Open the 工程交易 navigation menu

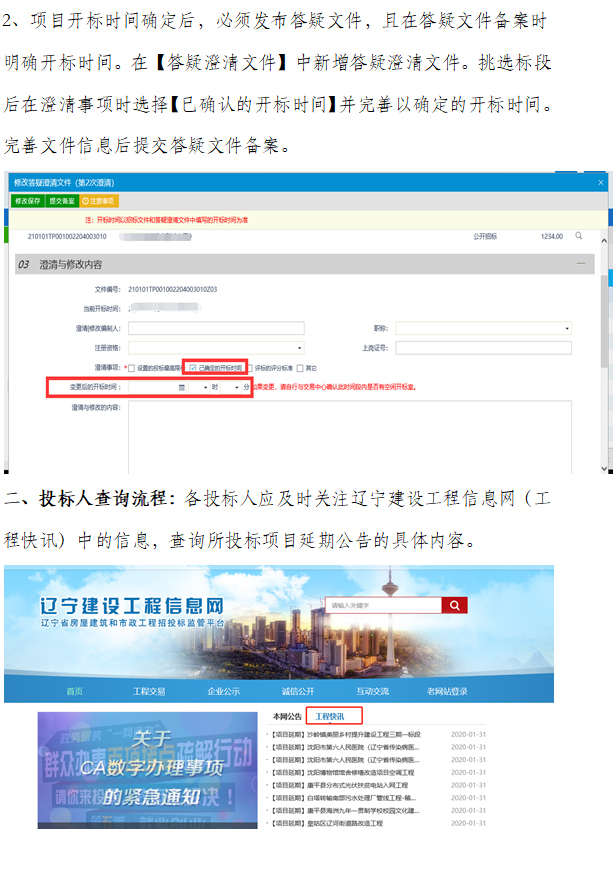(149, 691)
